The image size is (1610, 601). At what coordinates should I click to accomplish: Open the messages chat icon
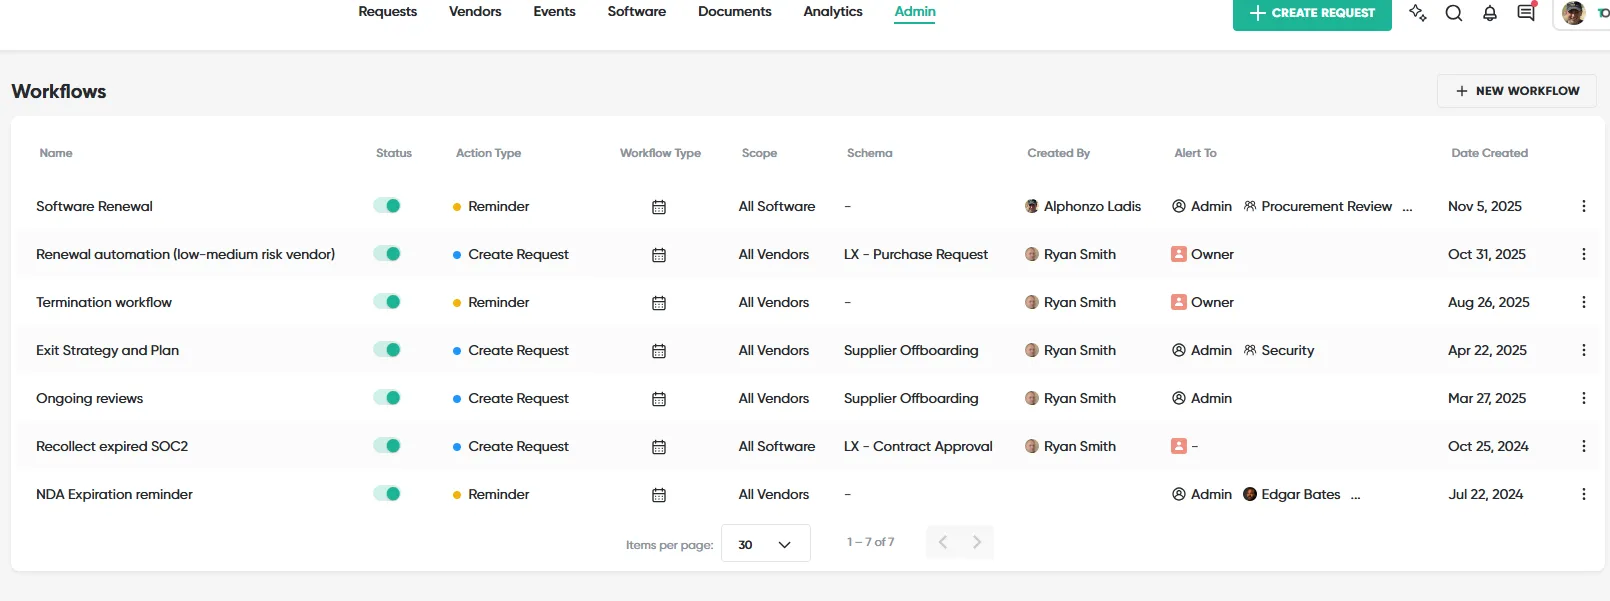pyautogui.click(x=1526, y=13)
